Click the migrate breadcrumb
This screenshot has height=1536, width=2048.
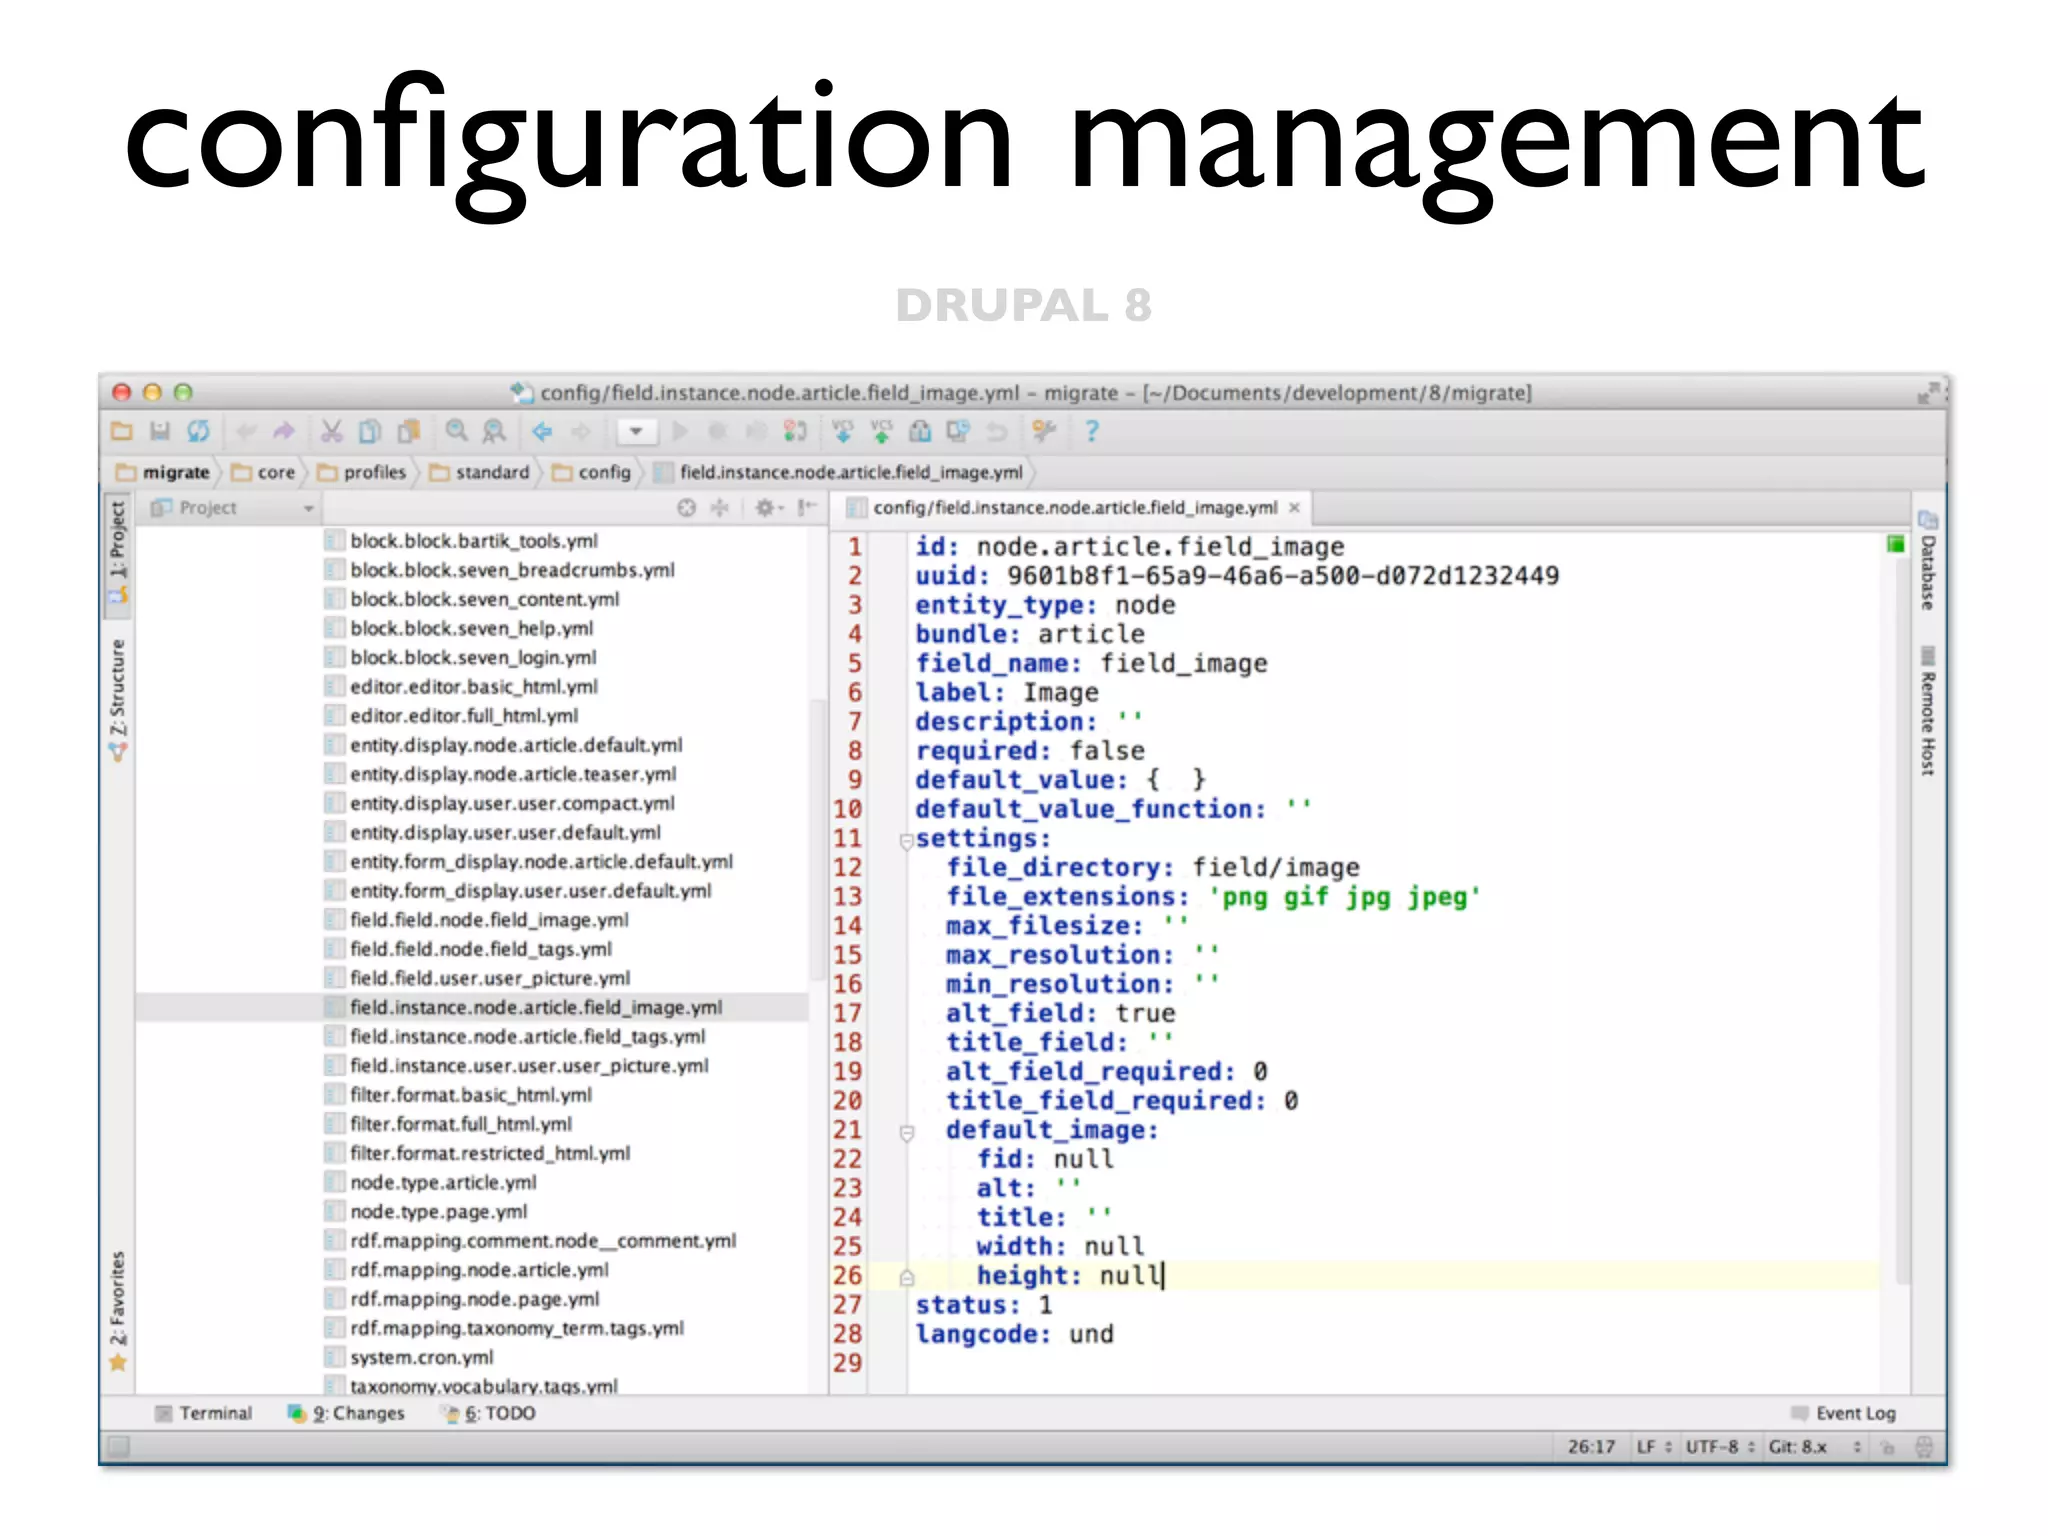click(x=164, y=472)
